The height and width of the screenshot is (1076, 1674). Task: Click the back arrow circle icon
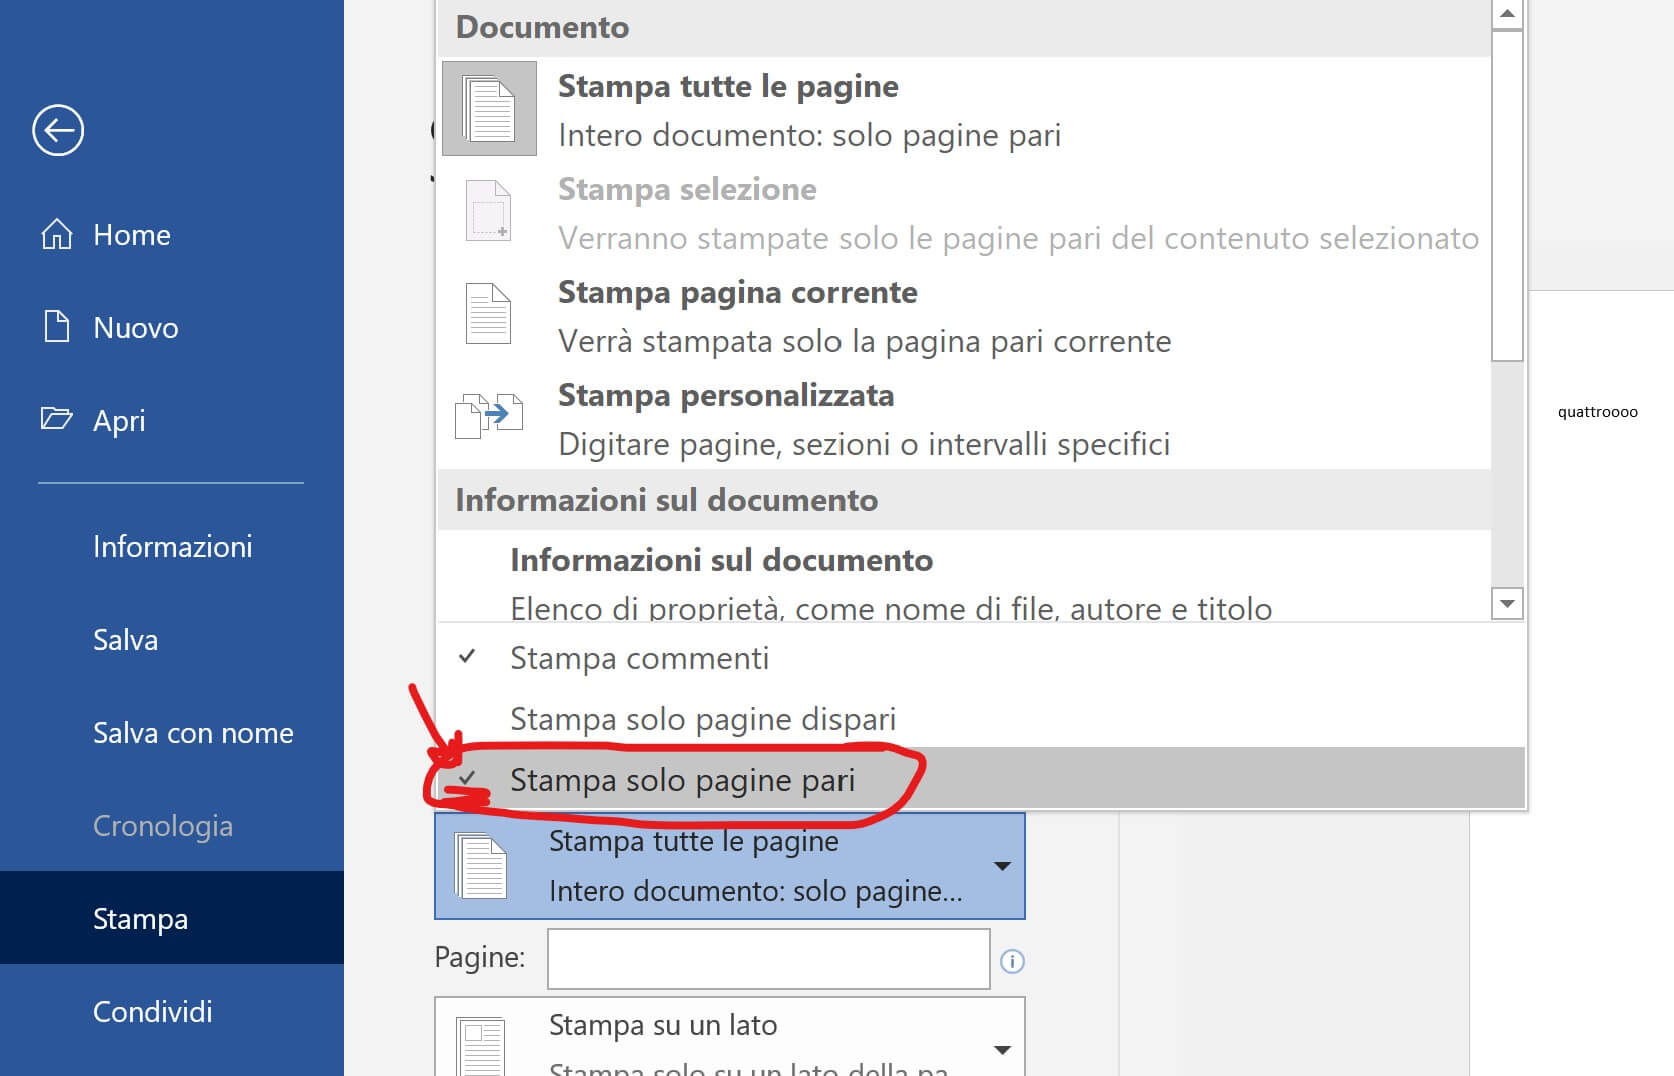click(x=58, y=130)
